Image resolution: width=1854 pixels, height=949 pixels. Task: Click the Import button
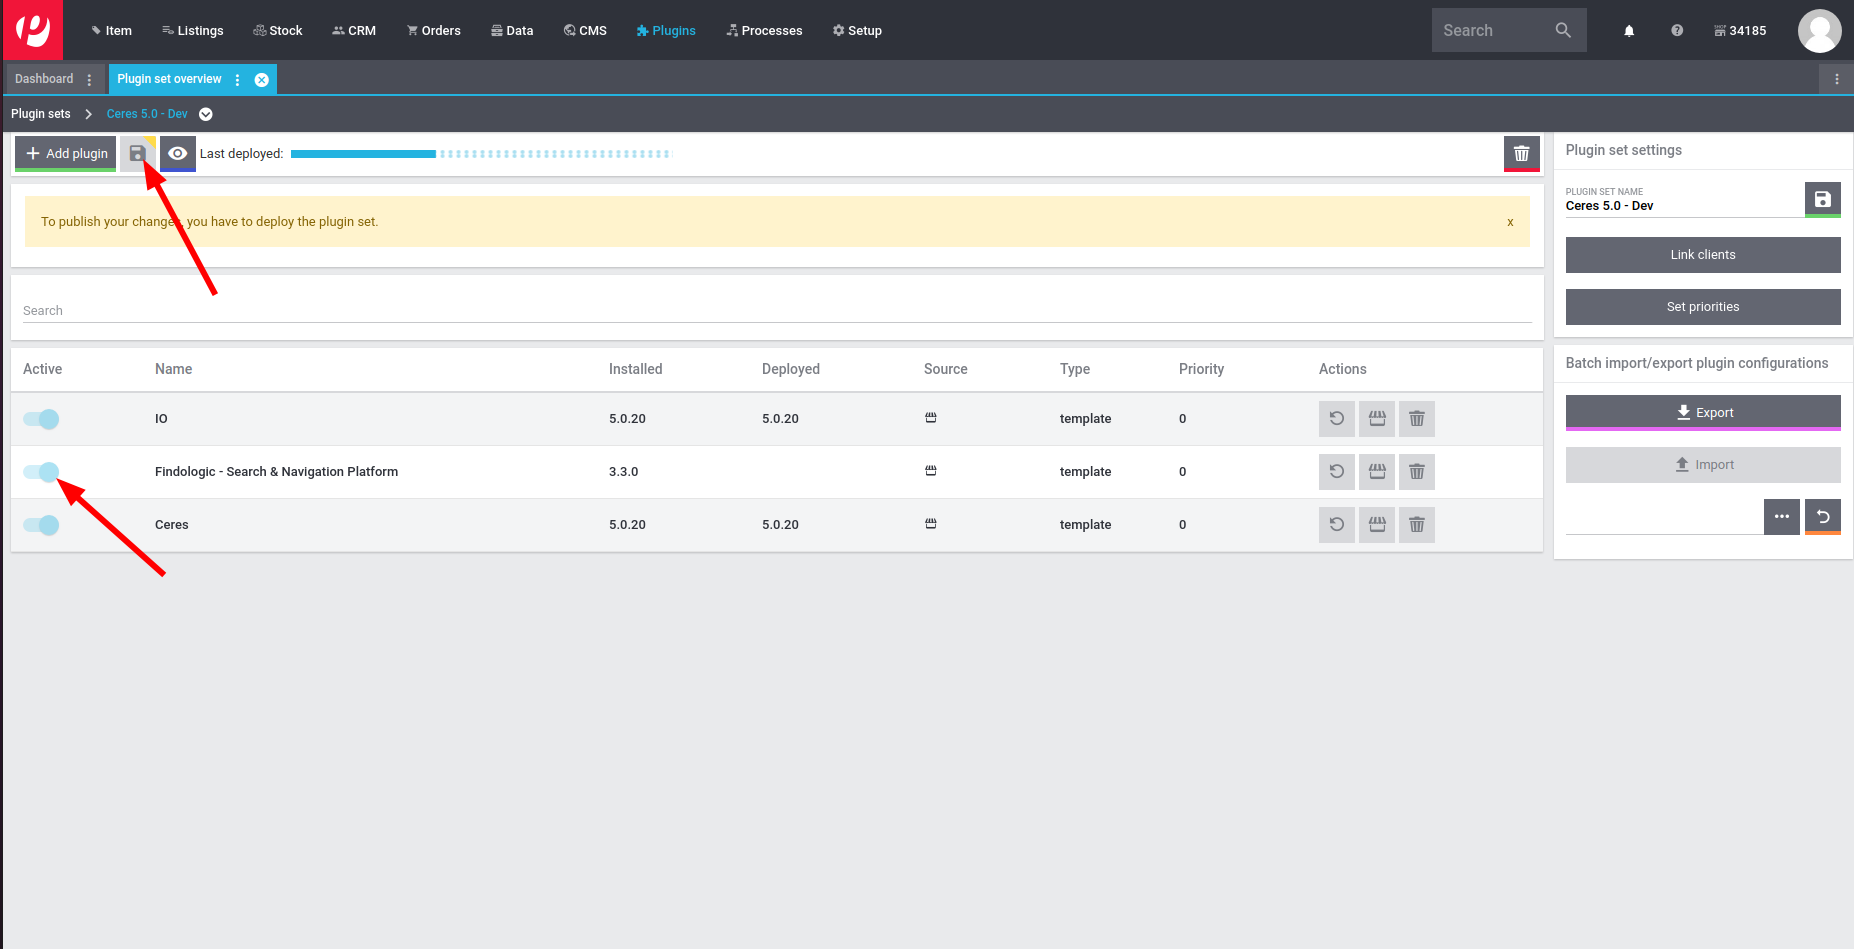click(1703, 465)
